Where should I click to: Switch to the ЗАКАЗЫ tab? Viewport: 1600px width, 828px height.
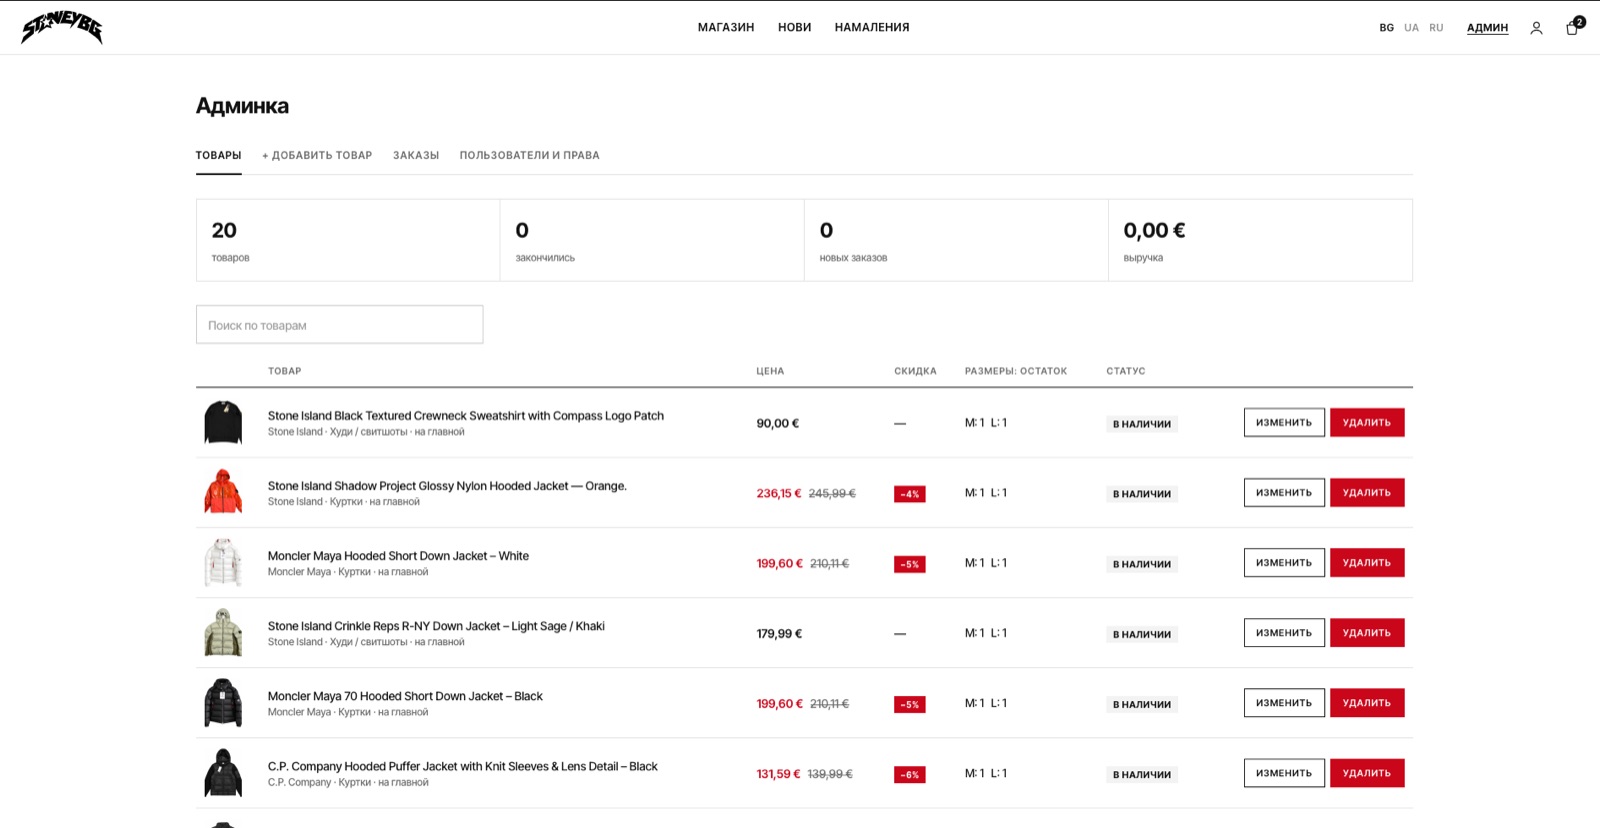point(416,155)
